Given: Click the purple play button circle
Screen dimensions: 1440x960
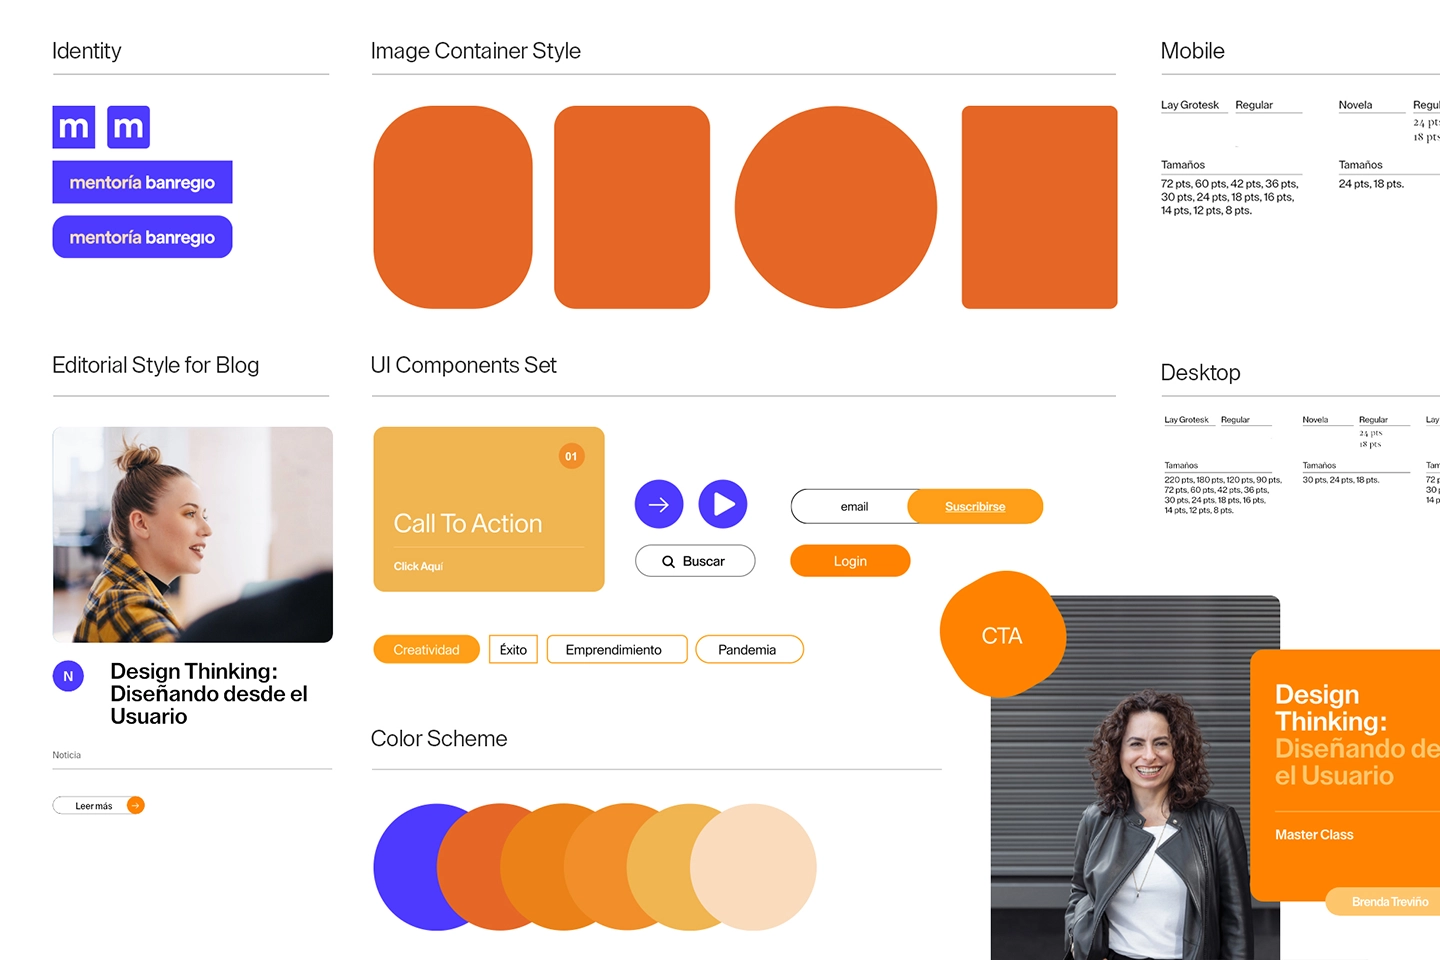Looking at the screenshot, I should coord(723,504).
